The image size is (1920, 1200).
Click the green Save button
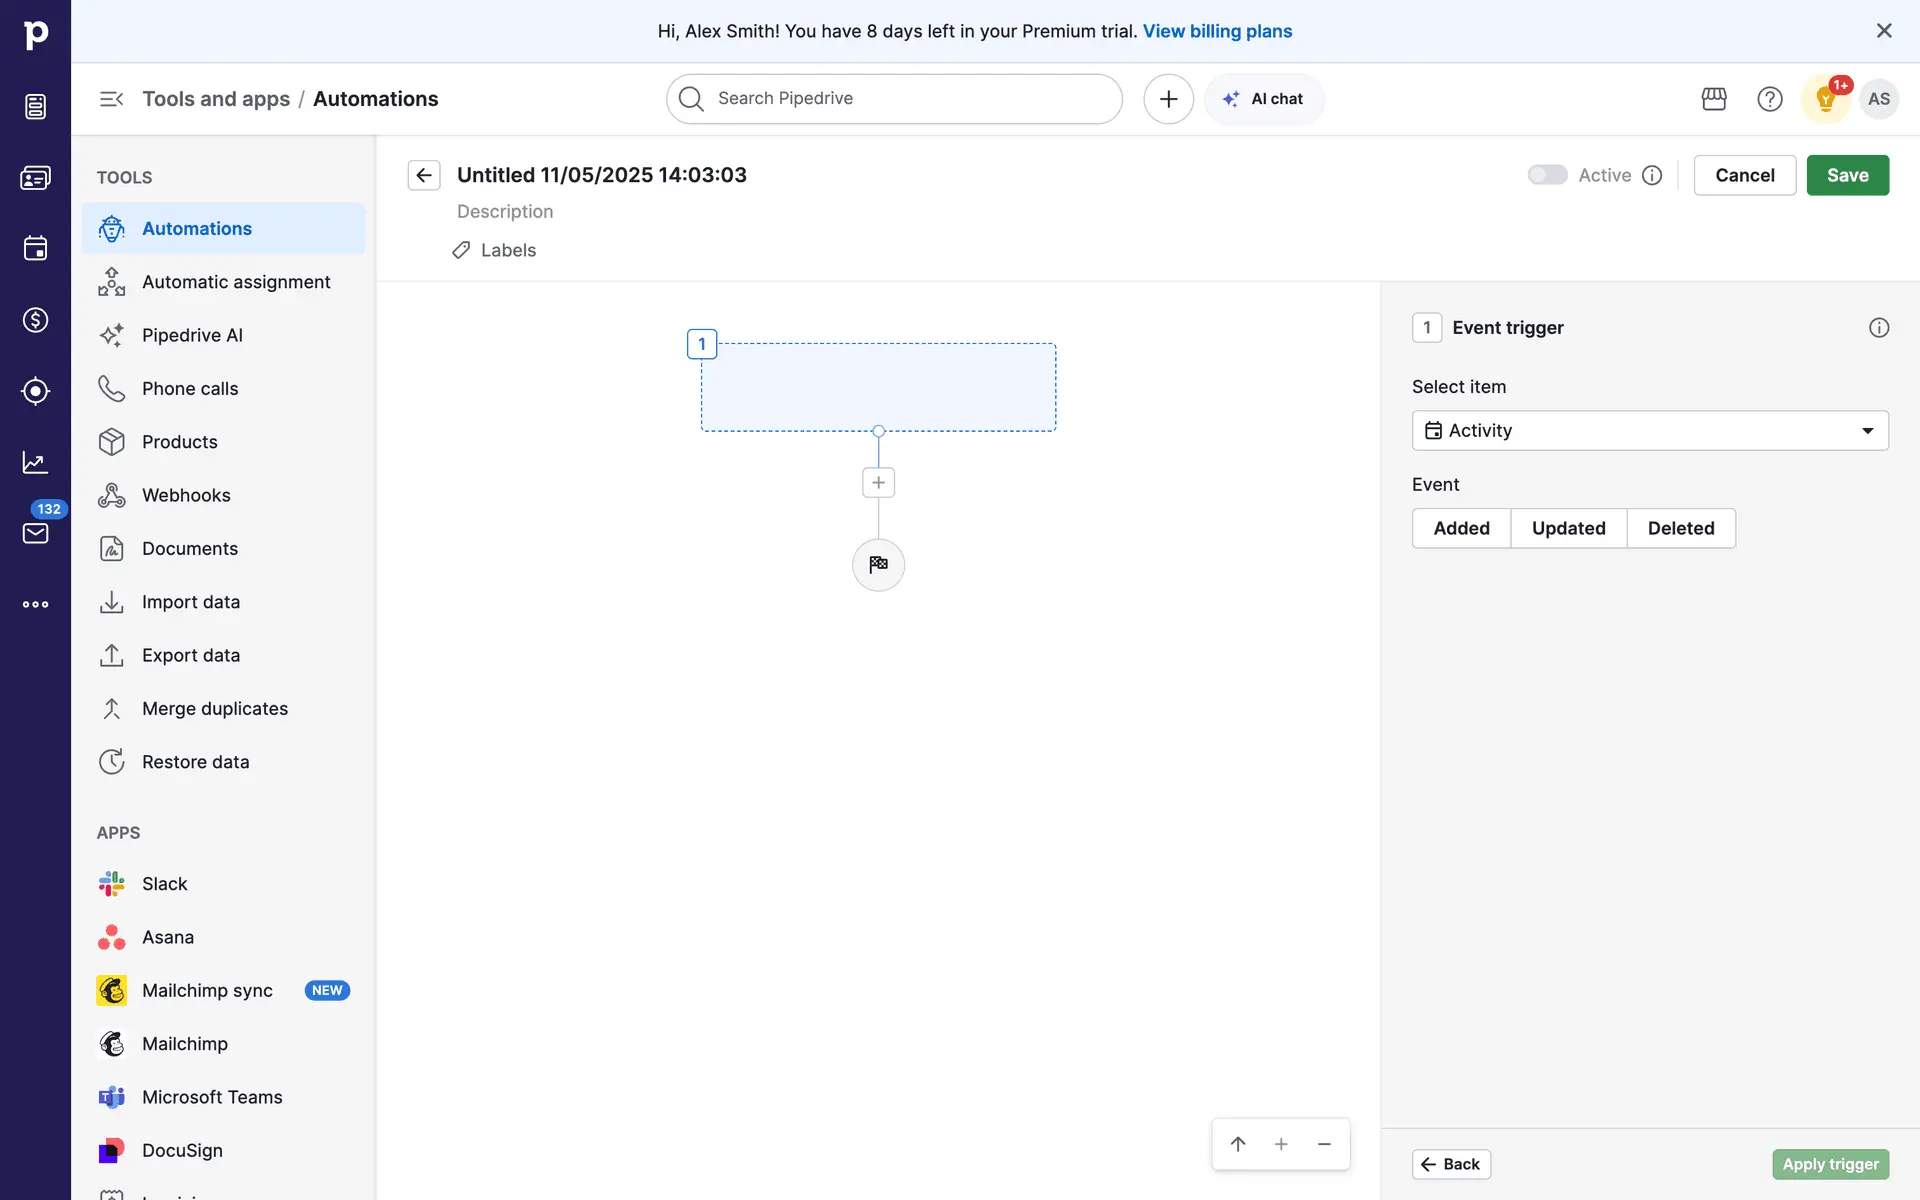(x=1847, y=175)
